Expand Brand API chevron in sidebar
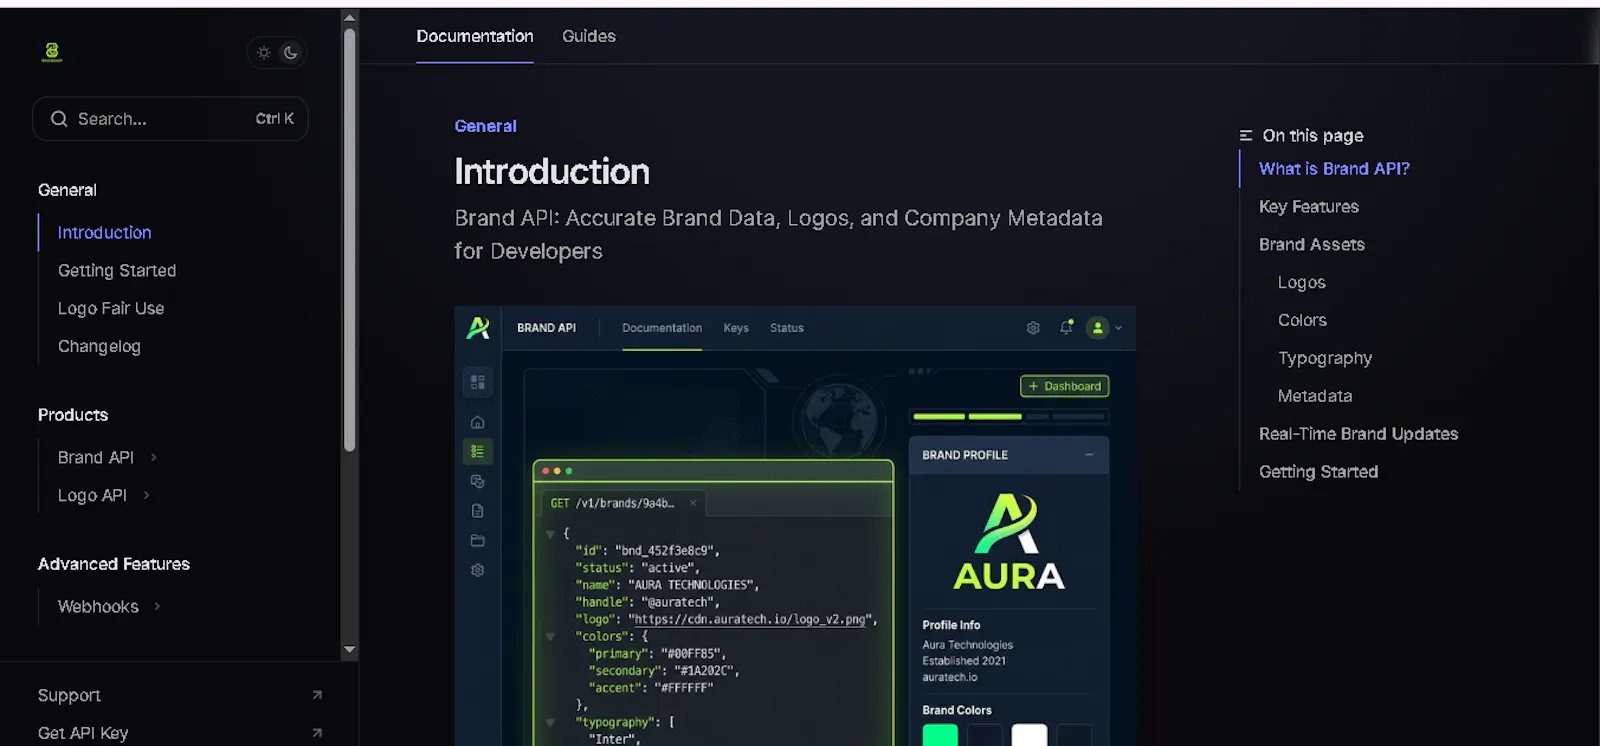1600x746 pixels. pos(153,457)
